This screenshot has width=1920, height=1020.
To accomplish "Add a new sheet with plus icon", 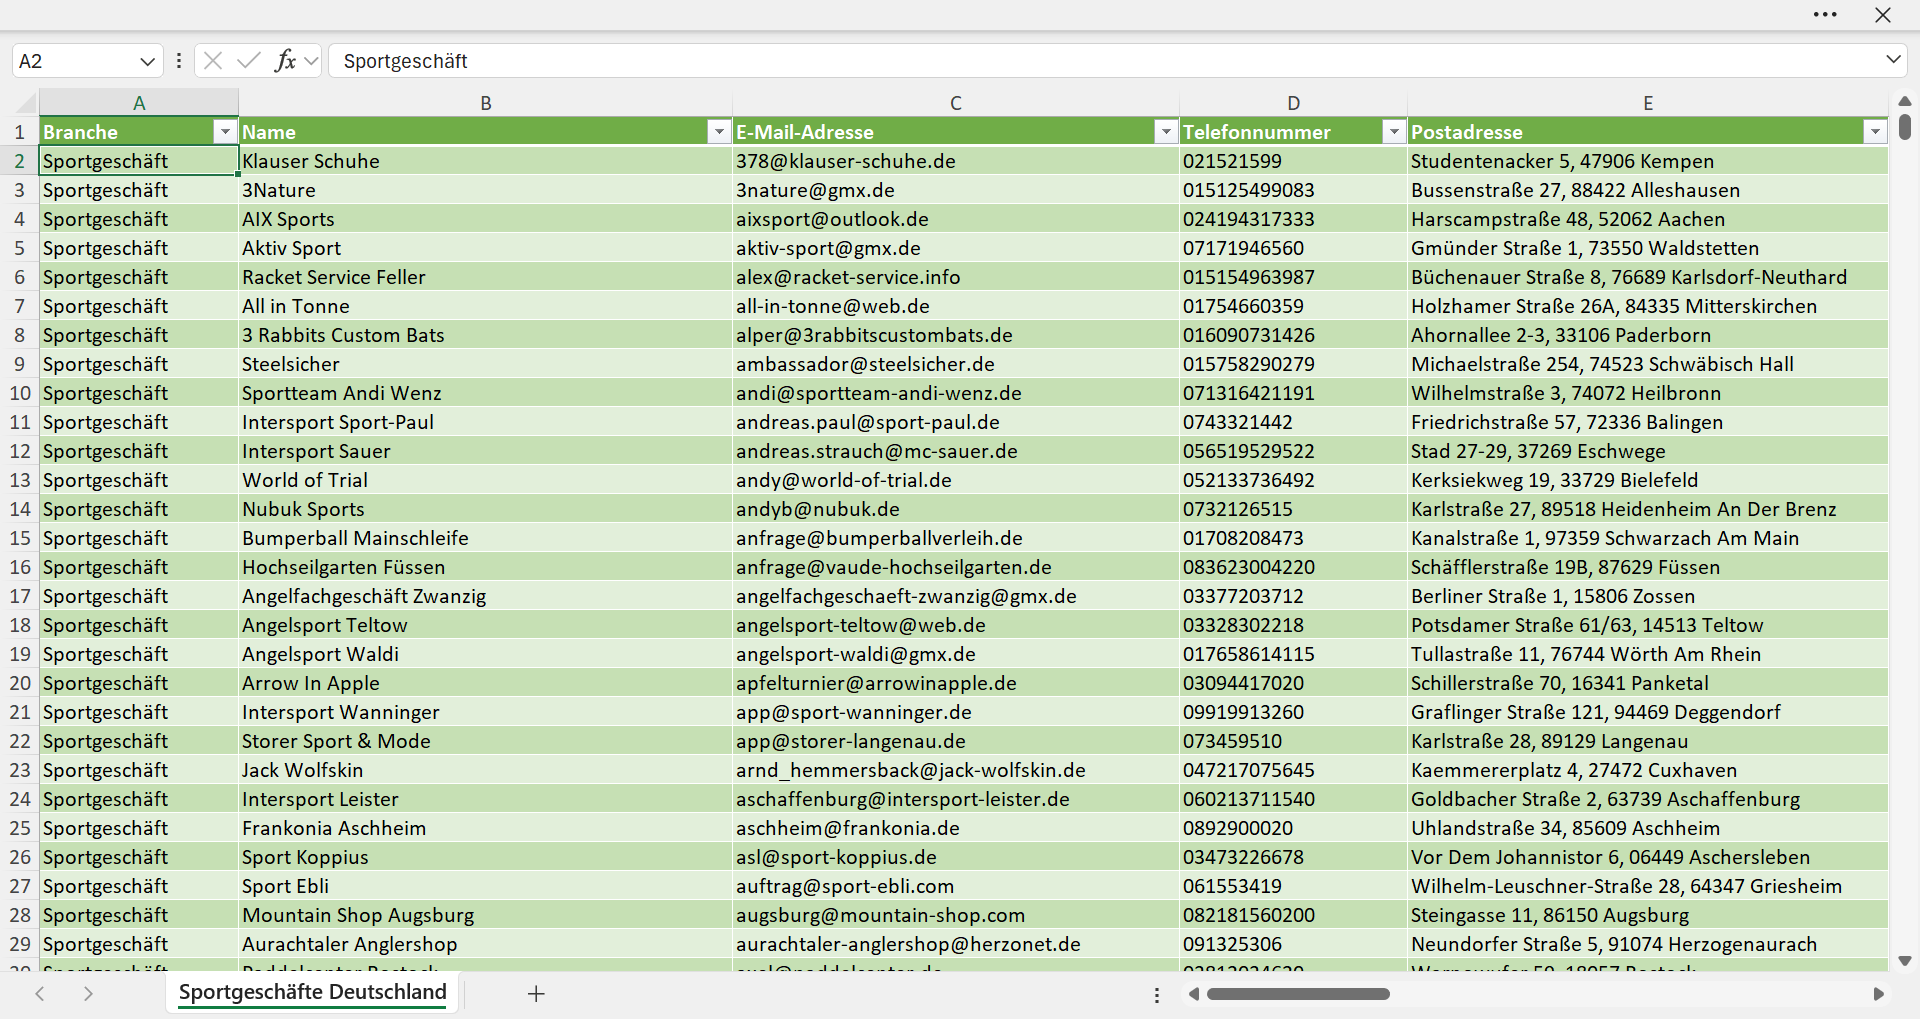I will pyautogui.click(x=536, y=993).
